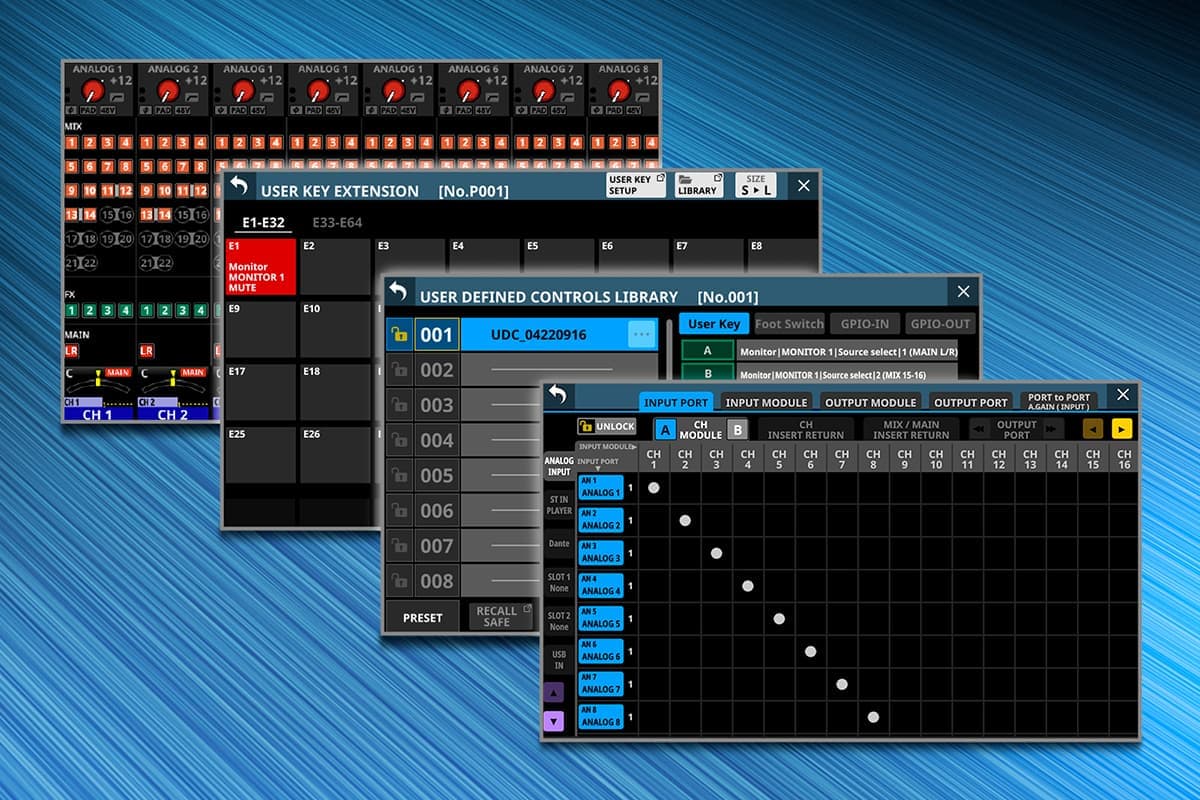Switch to the Foot Switch tab

click(x=789, y=323)
